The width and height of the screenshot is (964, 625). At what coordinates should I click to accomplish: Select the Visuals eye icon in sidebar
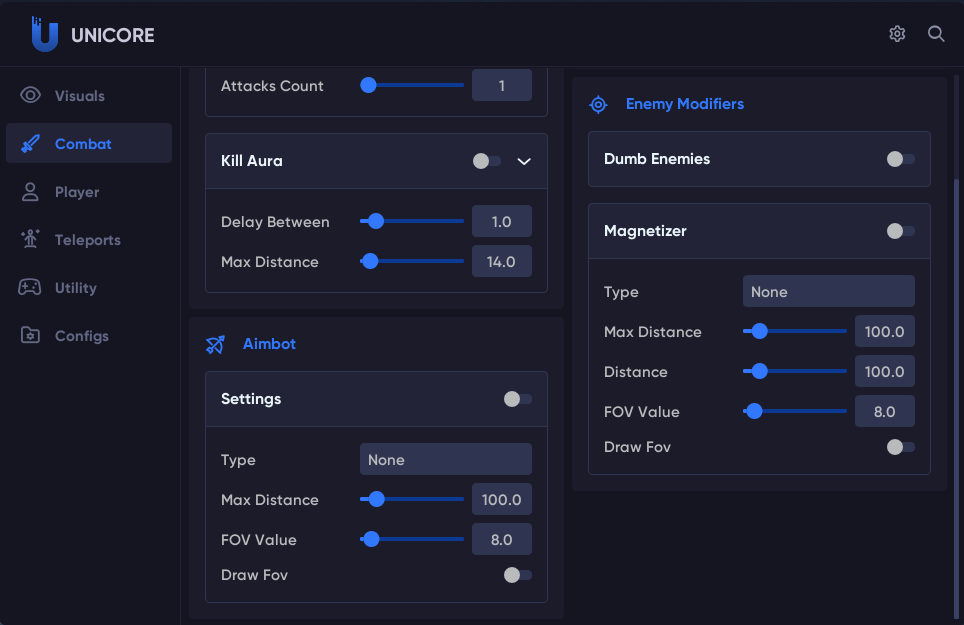pos(30,96)
